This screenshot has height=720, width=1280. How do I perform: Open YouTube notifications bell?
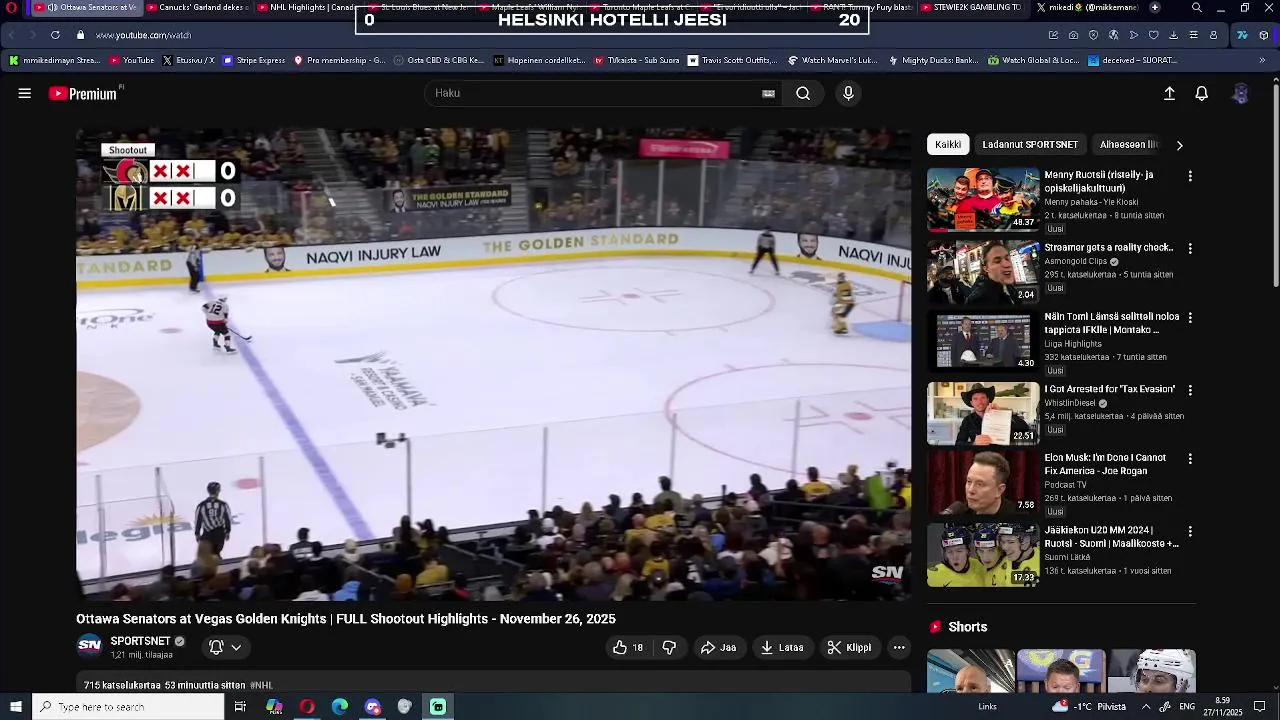pyautogui.click(x=1202, y=93)
